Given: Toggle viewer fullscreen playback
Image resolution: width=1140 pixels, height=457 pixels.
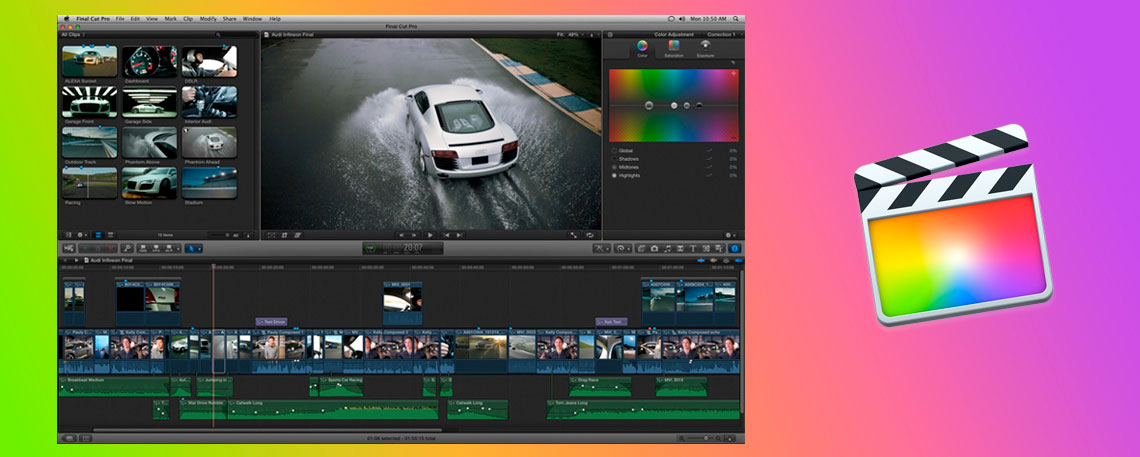Looking at the screenshot, I should [x=574, y=235].
